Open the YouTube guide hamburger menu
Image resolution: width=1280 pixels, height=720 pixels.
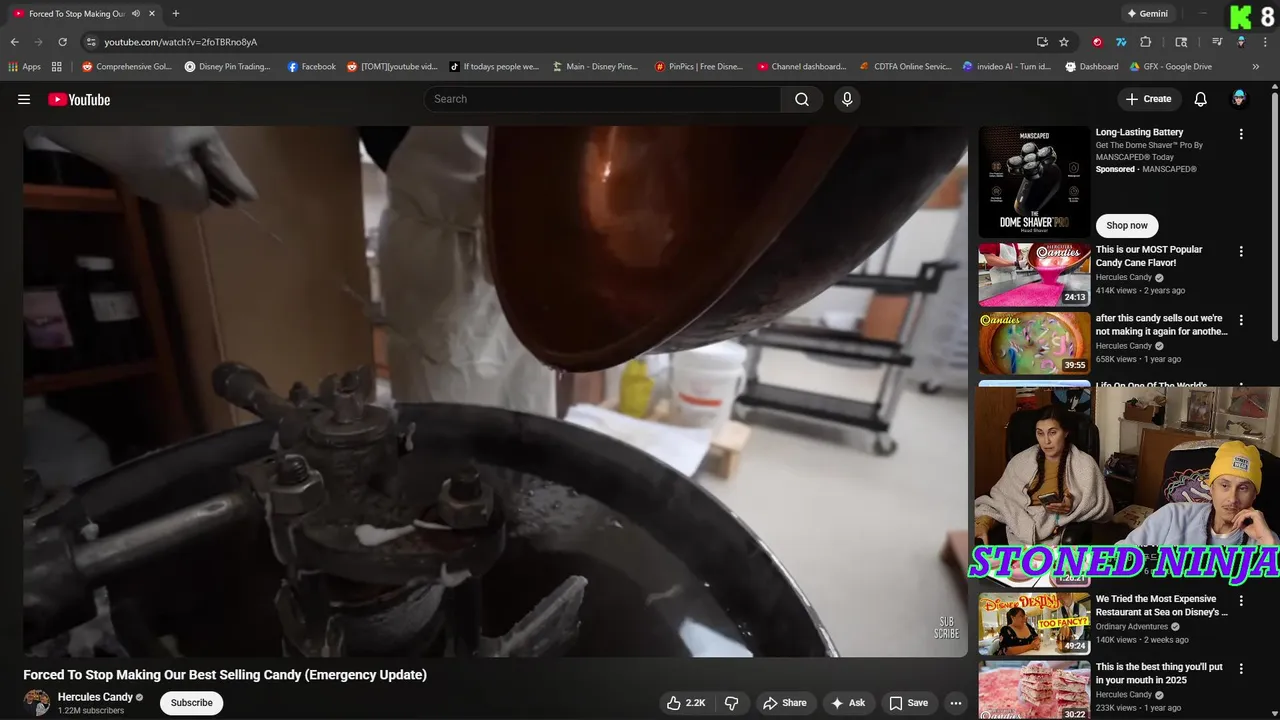coord(24,99)
